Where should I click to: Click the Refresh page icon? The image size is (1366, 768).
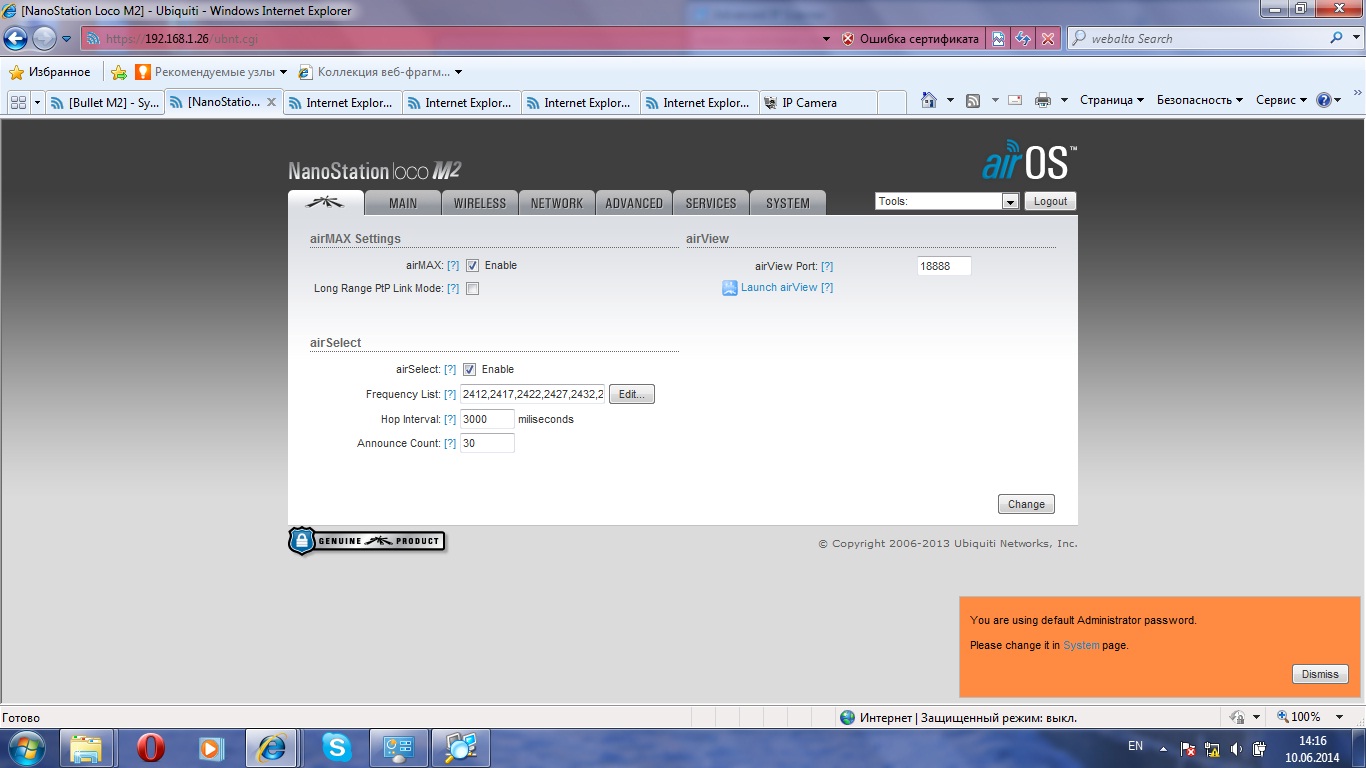[1023, 39]
